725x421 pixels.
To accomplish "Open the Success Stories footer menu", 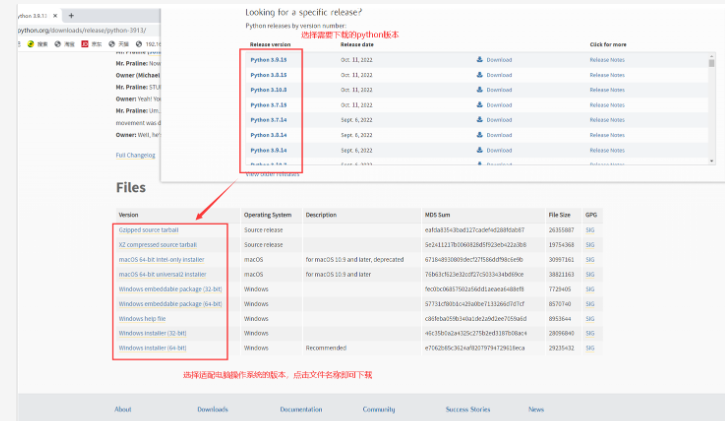I will (x=467, y=409).
